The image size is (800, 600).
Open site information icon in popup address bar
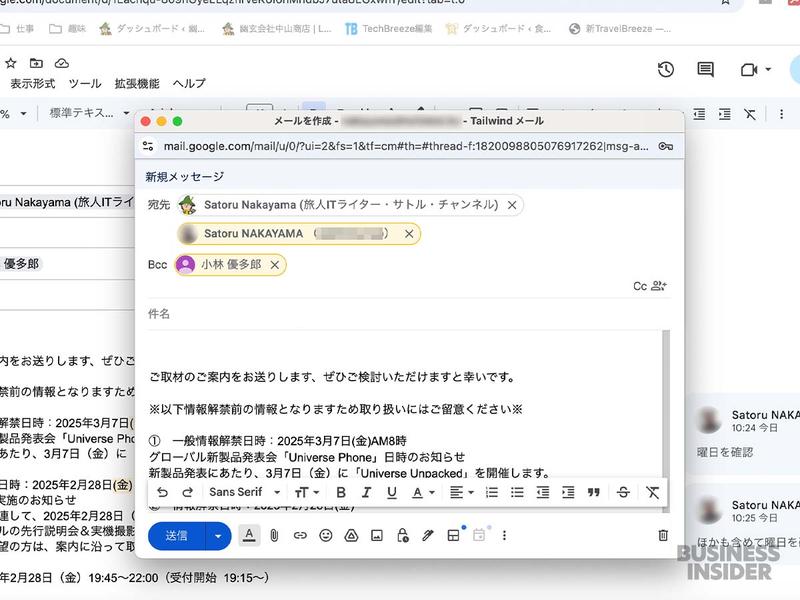(x=148, y=146)
